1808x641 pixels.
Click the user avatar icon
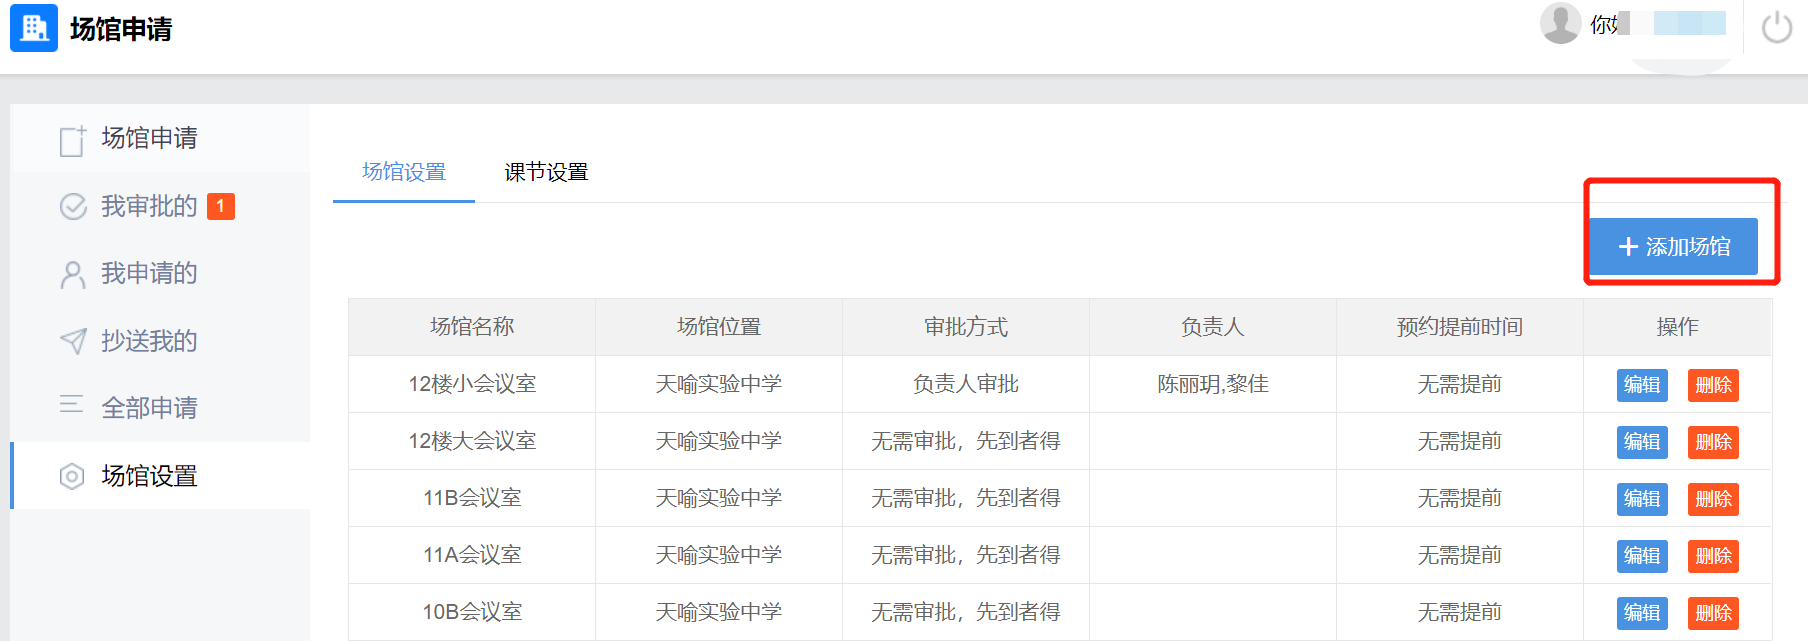(x=1560, y=23)
